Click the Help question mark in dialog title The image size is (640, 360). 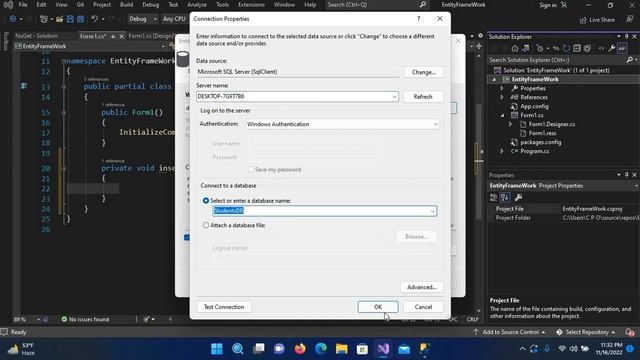418,19
